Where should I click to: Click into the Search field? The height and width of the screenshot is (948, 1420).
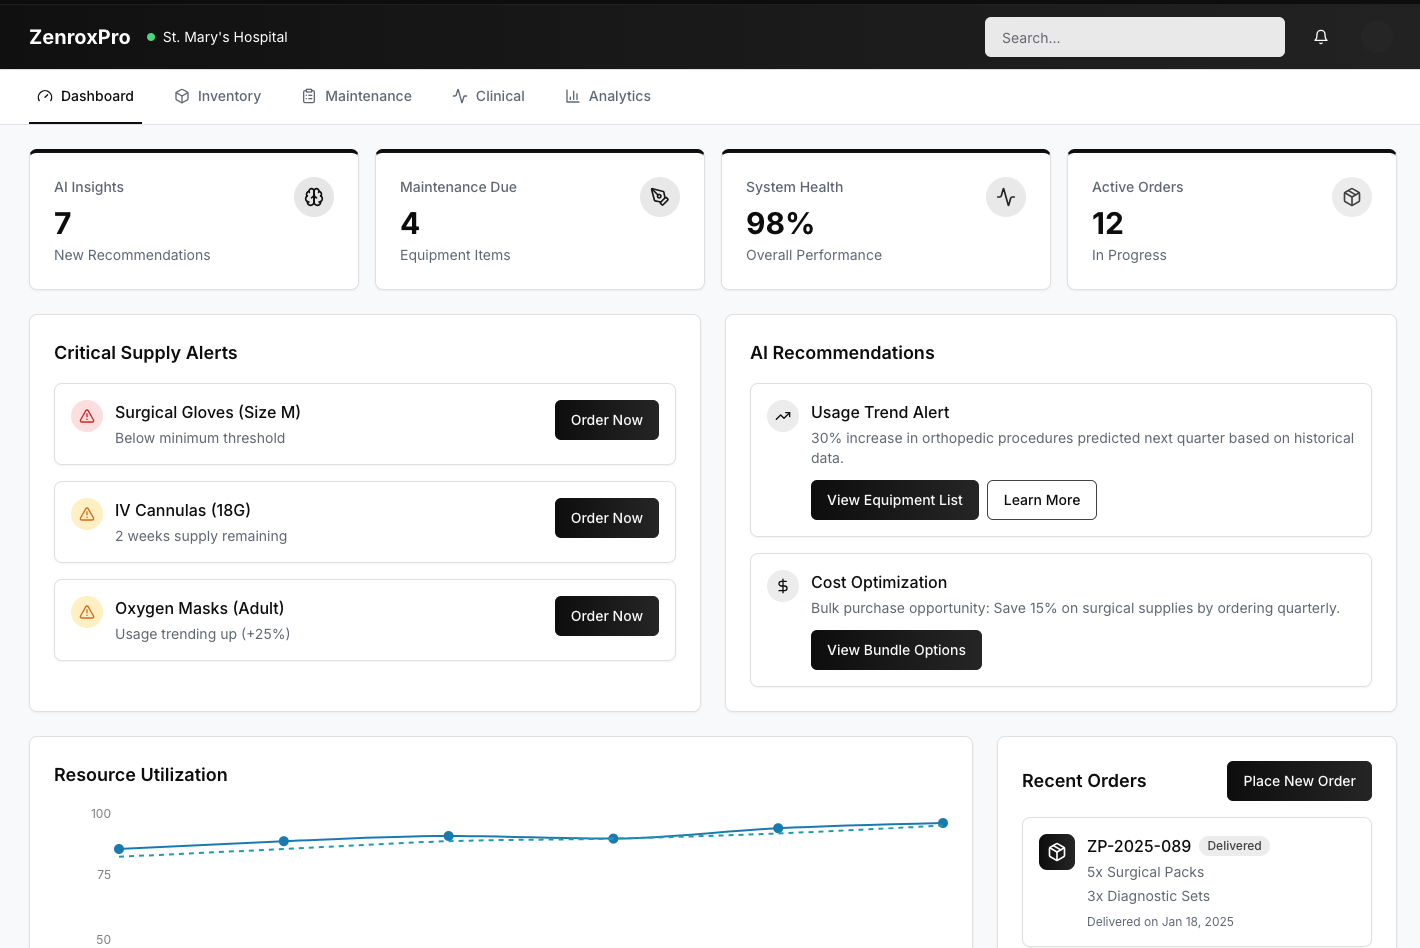coord(1135,37)
